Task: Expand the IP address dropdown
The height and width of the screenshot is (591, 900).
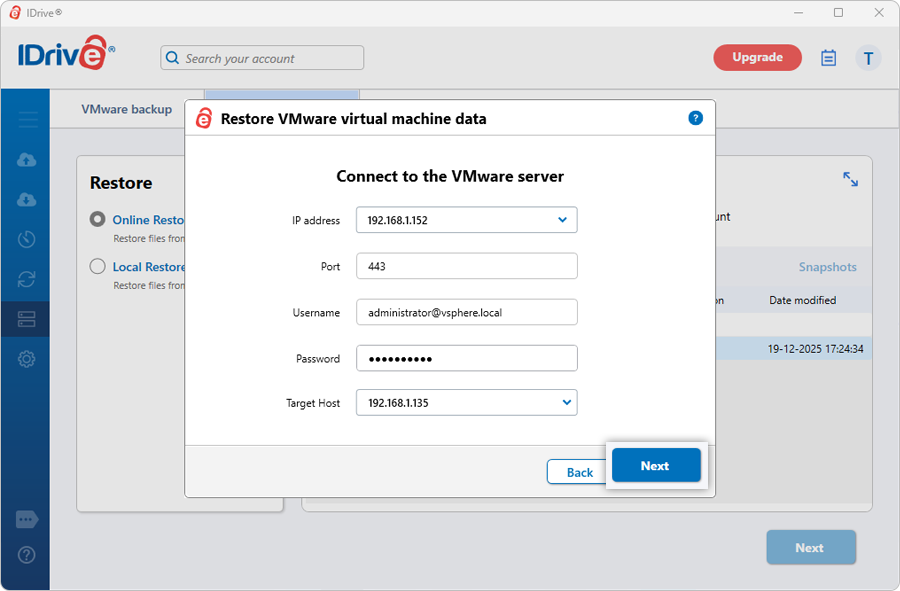Action: [x=562, y=220]
